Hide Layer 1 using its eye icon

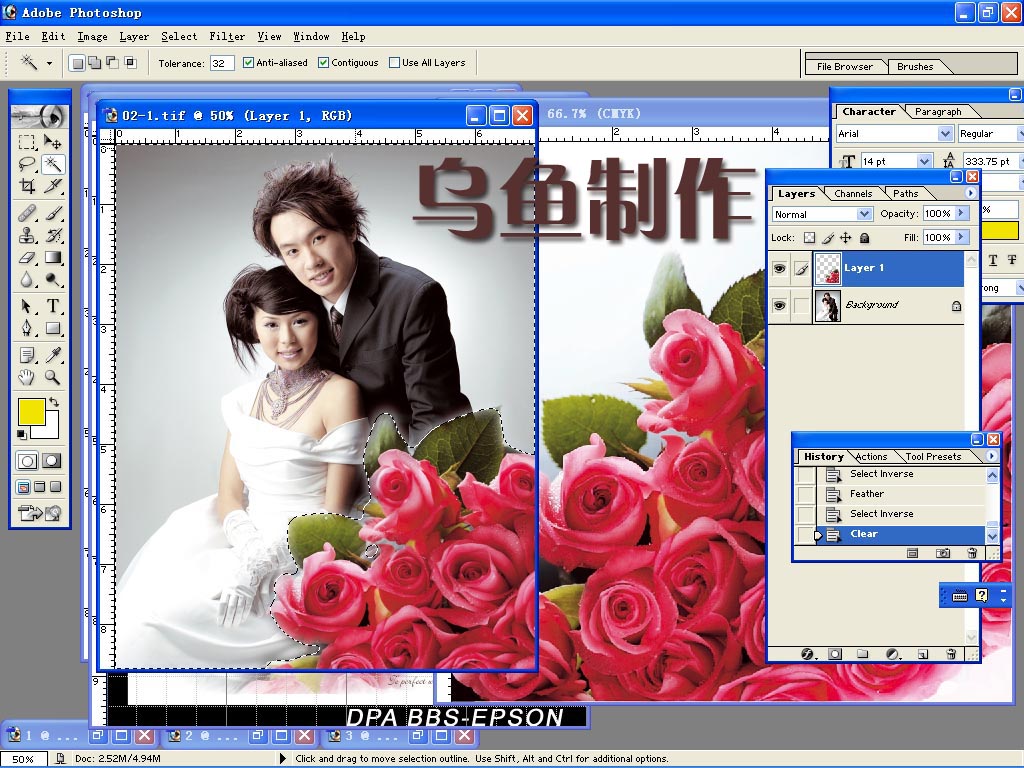coord(779,268)
